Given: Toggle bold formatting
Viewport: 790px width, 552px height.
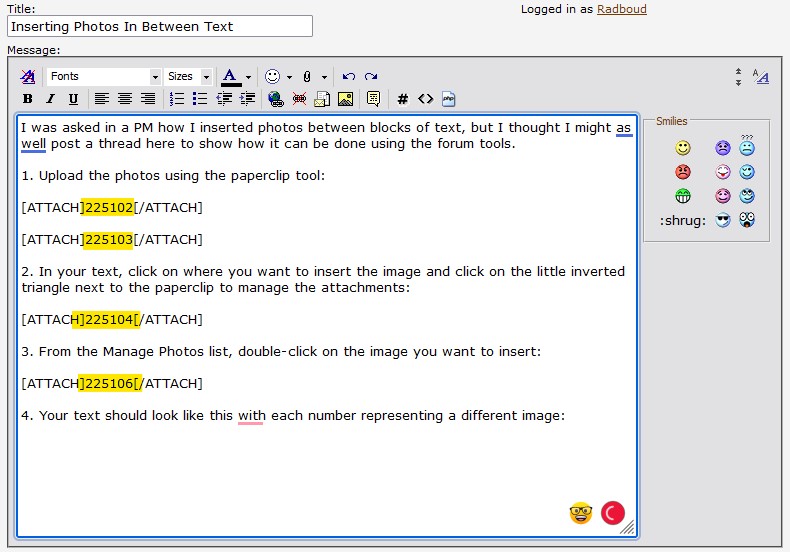Looking at the screenshot, I should pyautogui.click(x=28, y=99).
